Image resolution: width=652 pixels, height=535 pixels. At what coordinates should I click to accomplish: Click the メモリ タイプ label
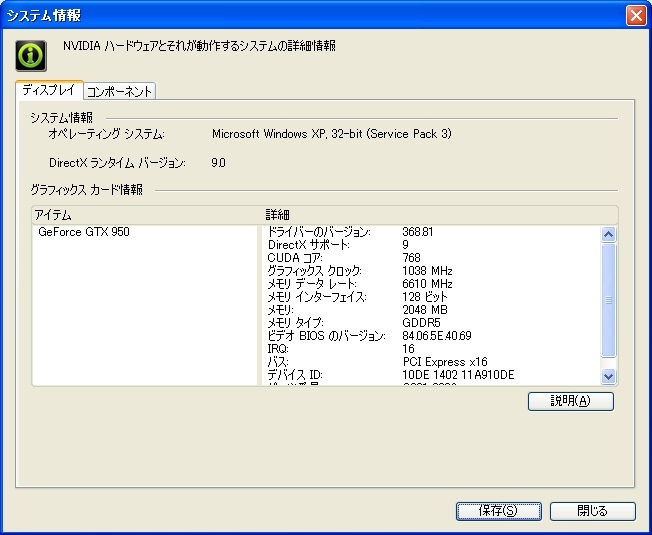click(295, 323)
